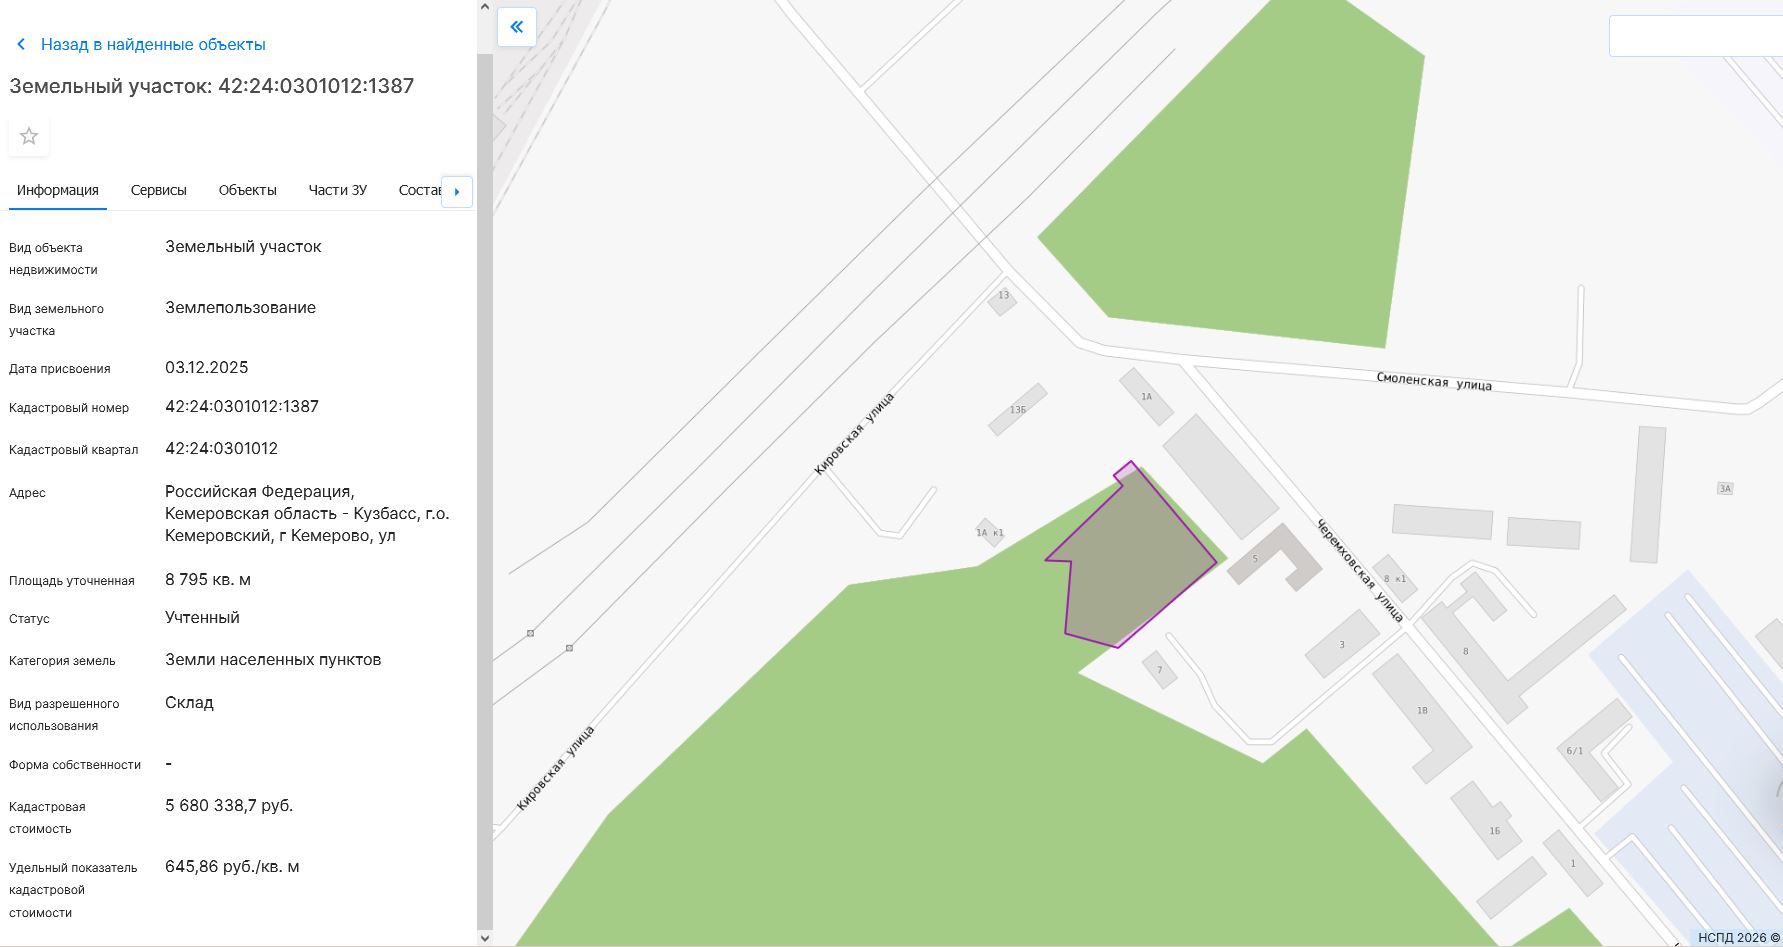Open the partially visible Состав tab
Image resolution: width=1783 pixels, height=947 pixels.
418,190
